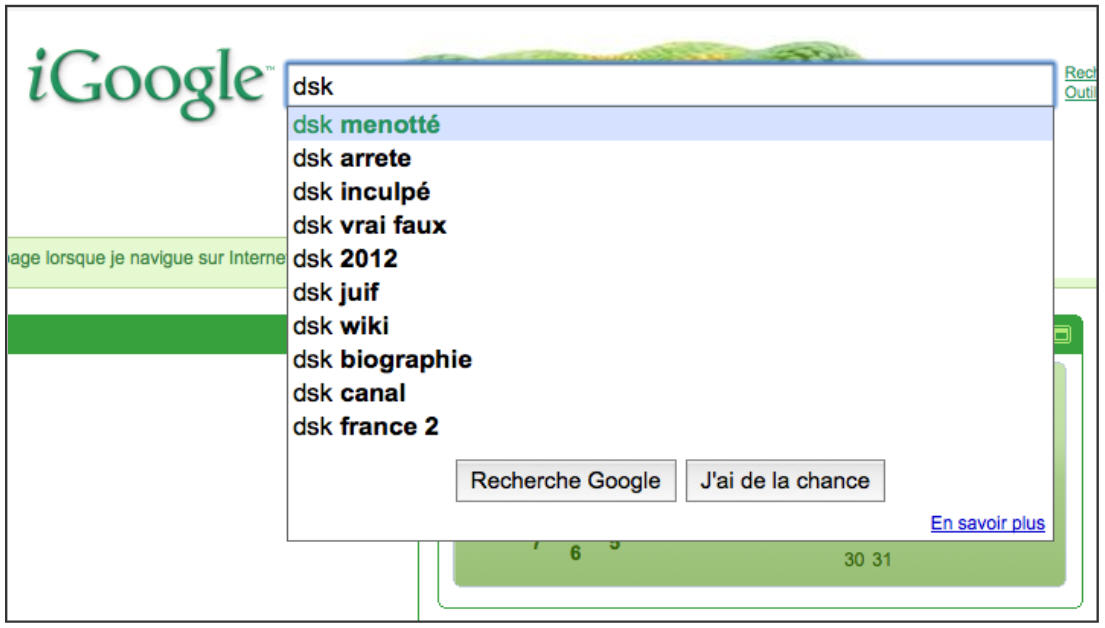Open the partially visible Outil link
The image size is (1105, 628).
click(1080, 92)
